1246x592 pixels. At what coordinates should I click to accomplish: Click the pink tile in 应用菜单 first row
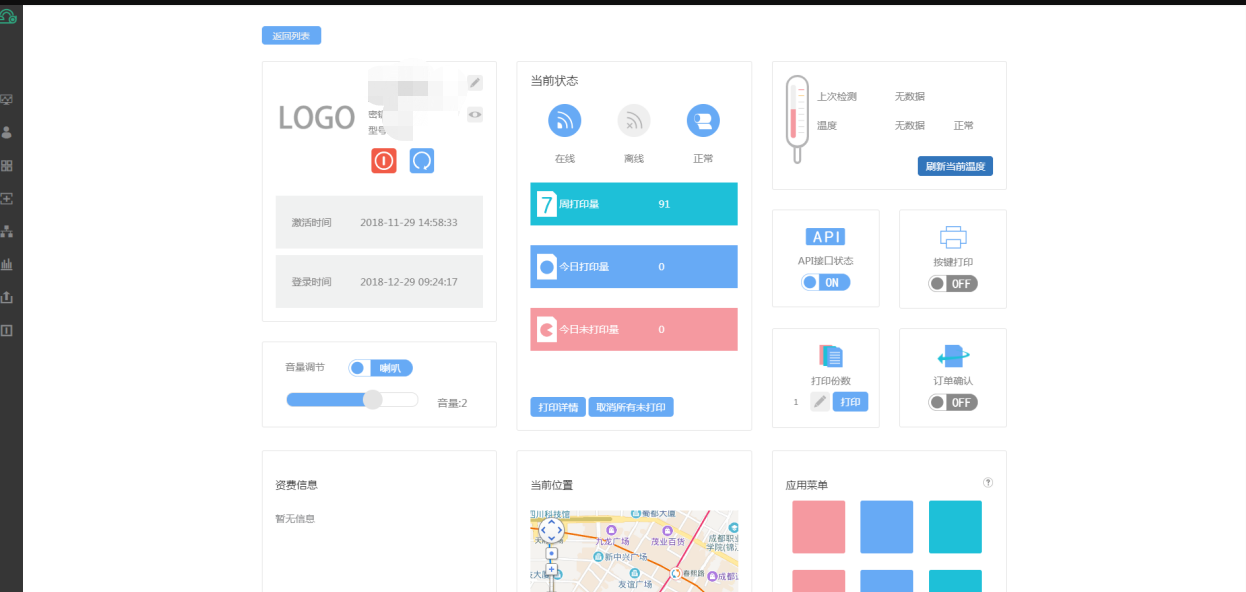coord(819,527)
